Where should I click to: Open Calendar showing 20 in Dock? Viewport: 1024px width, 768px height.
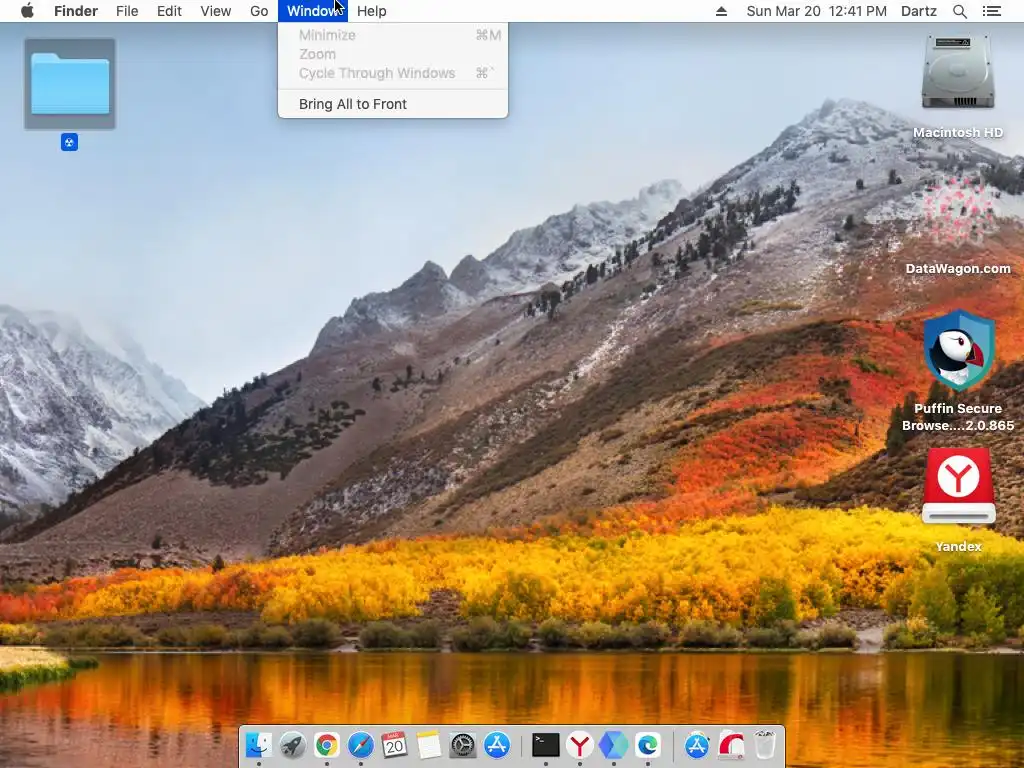click(x=394, y=744)
